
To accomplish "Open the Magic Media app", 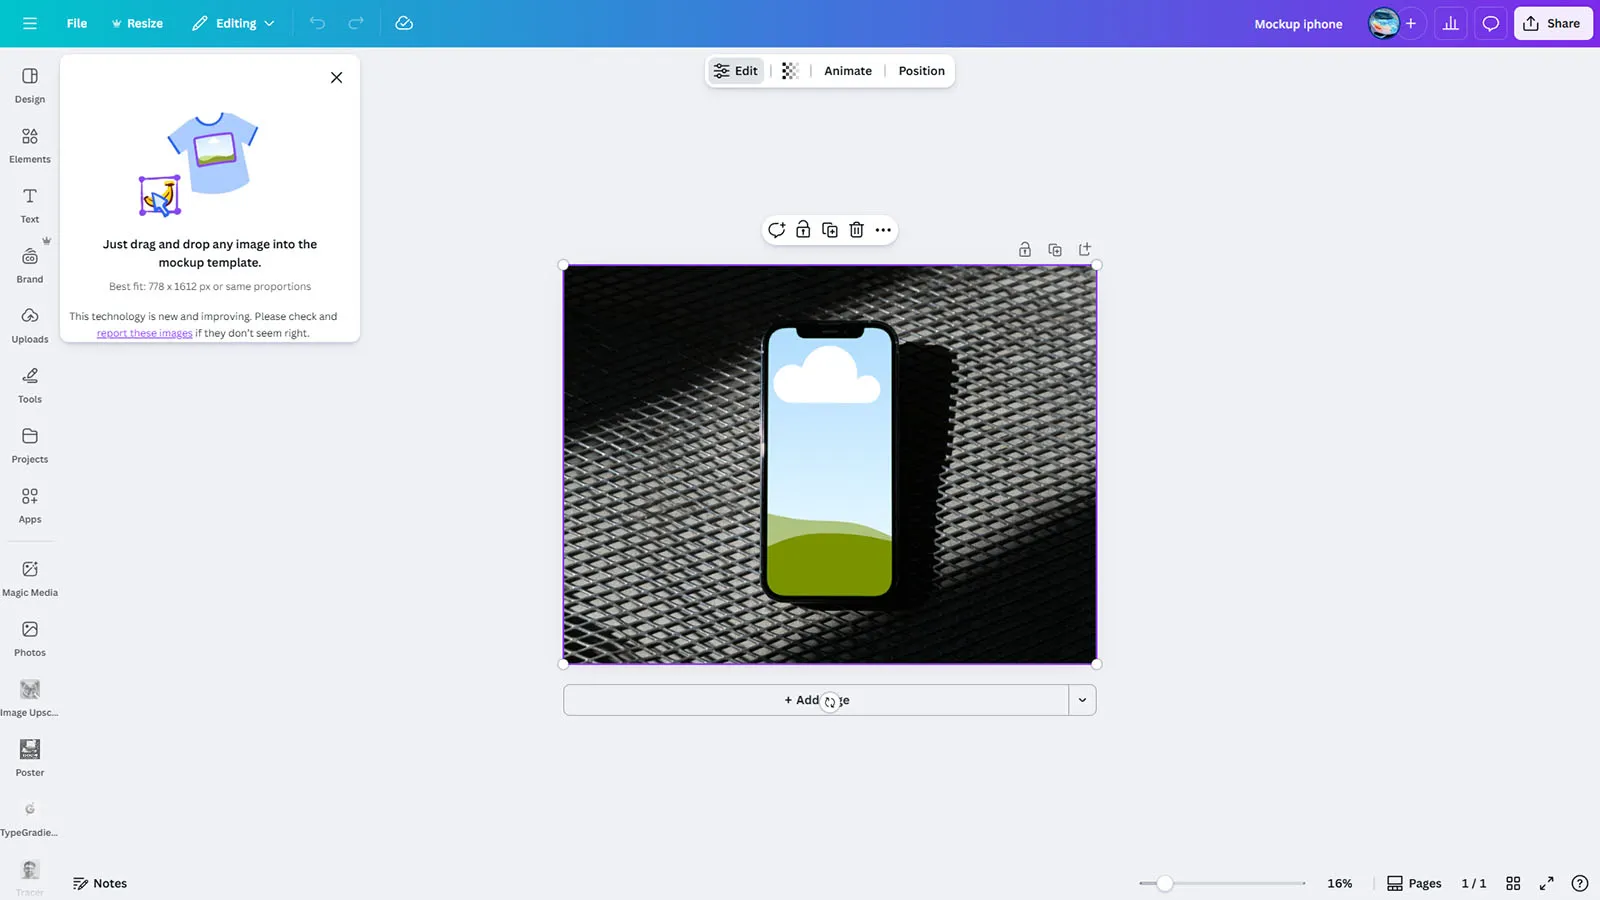I will (x=30, y=578).
